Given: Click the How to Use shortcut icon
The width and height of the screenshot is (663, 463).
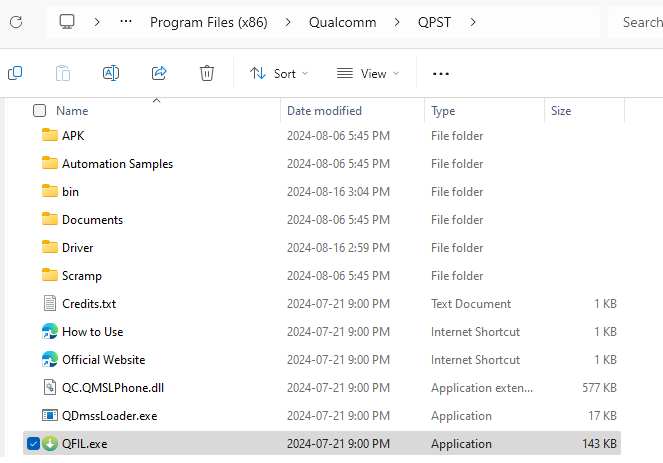Looking at the screenshot, I should [x=50, y=331].
